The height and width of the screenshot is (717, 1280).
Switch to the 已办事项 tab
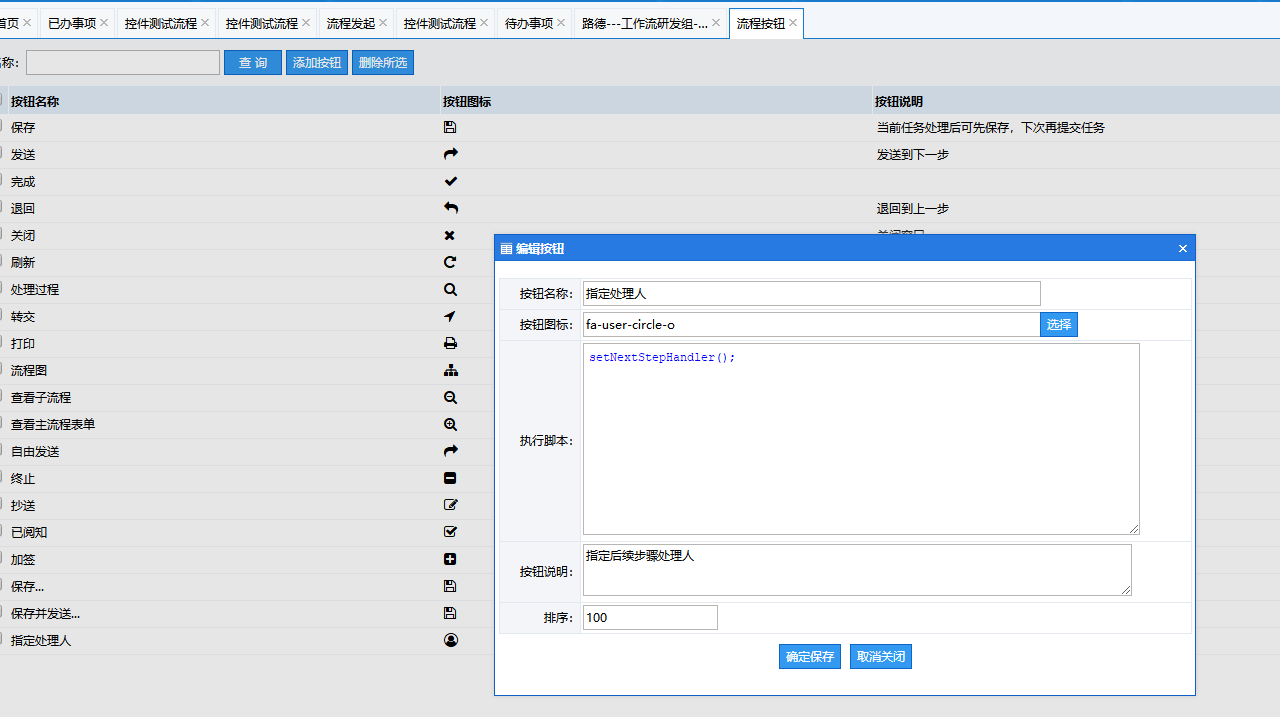[x=72, y=23]
